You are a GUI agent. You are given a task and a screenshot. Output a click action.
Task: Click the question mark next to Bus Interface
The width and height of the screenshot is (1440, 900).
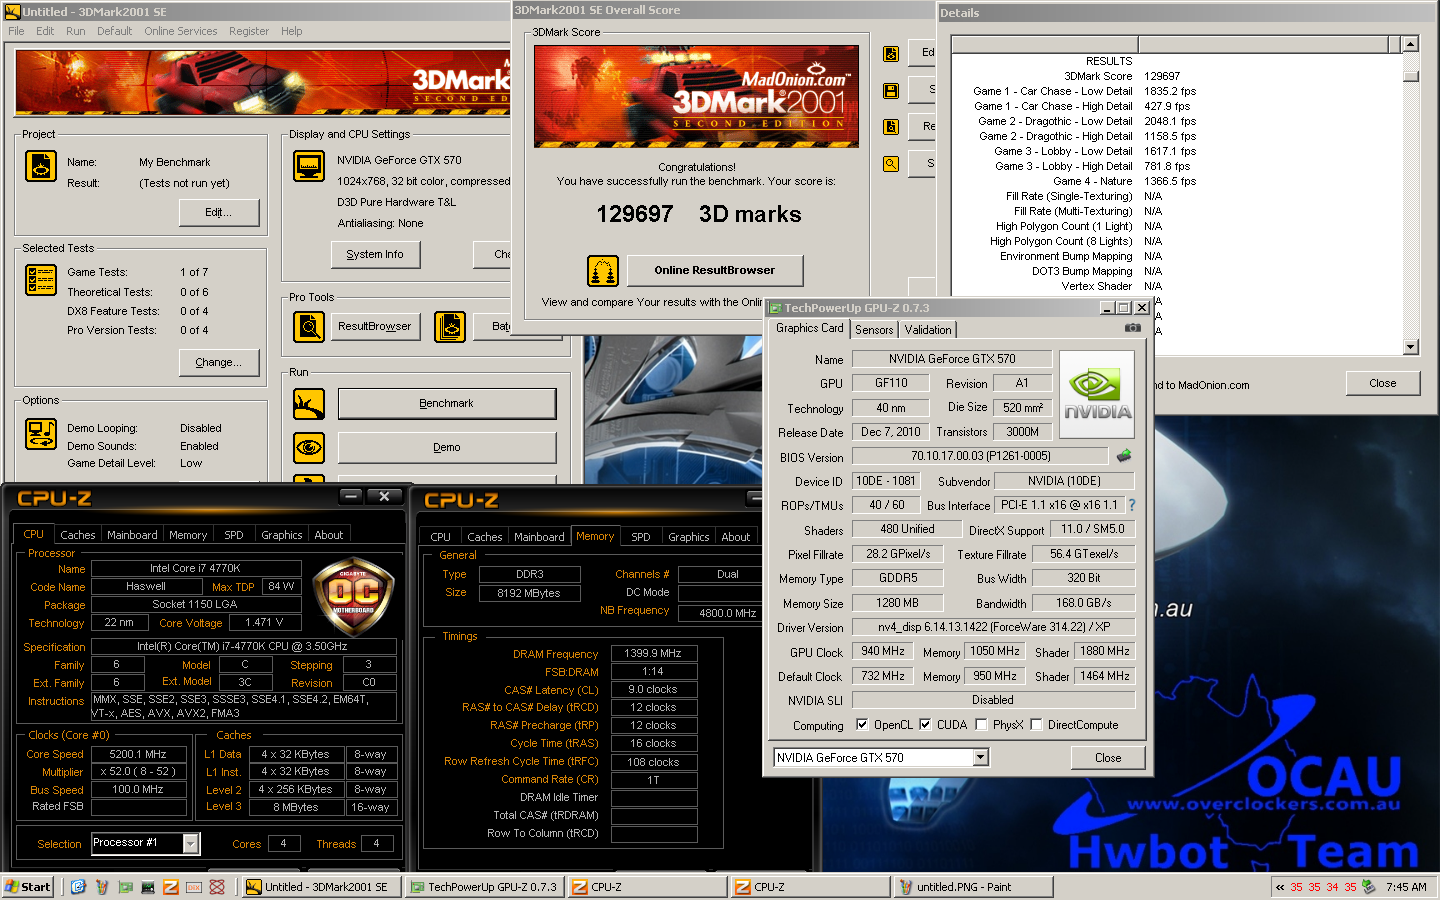tap(1132, 505)
